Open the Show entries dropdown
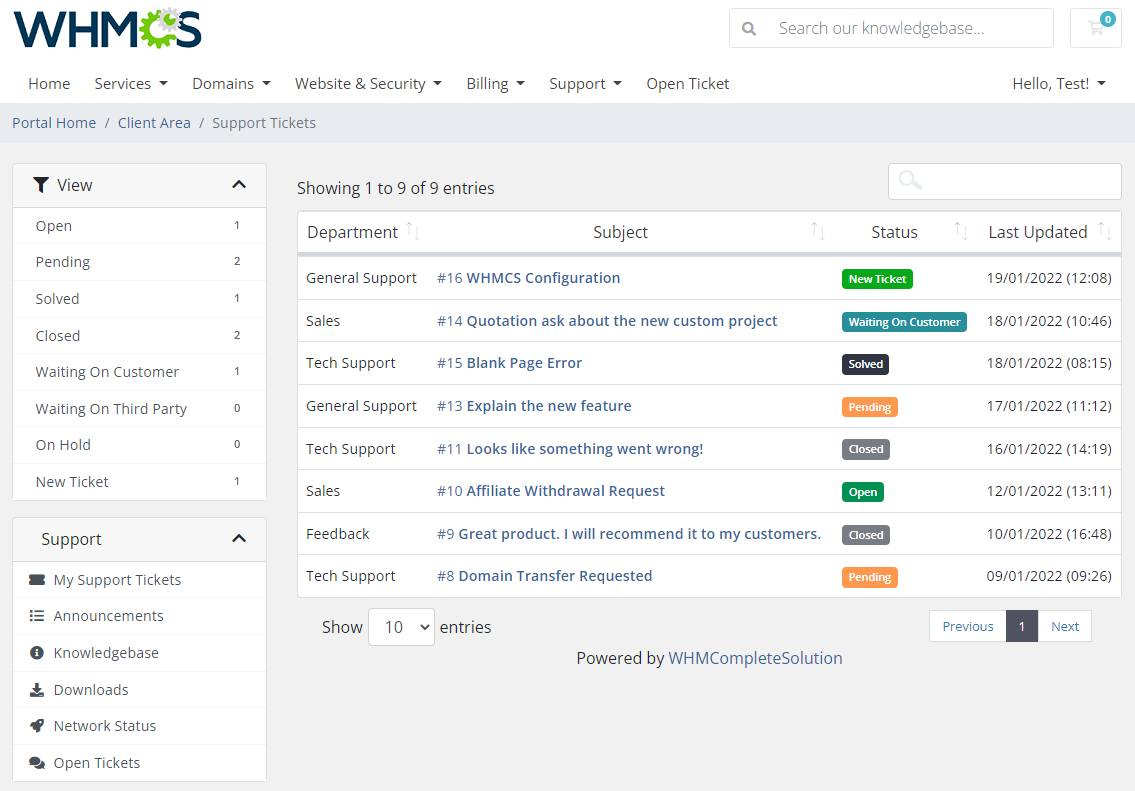 [x=401, y=626]
